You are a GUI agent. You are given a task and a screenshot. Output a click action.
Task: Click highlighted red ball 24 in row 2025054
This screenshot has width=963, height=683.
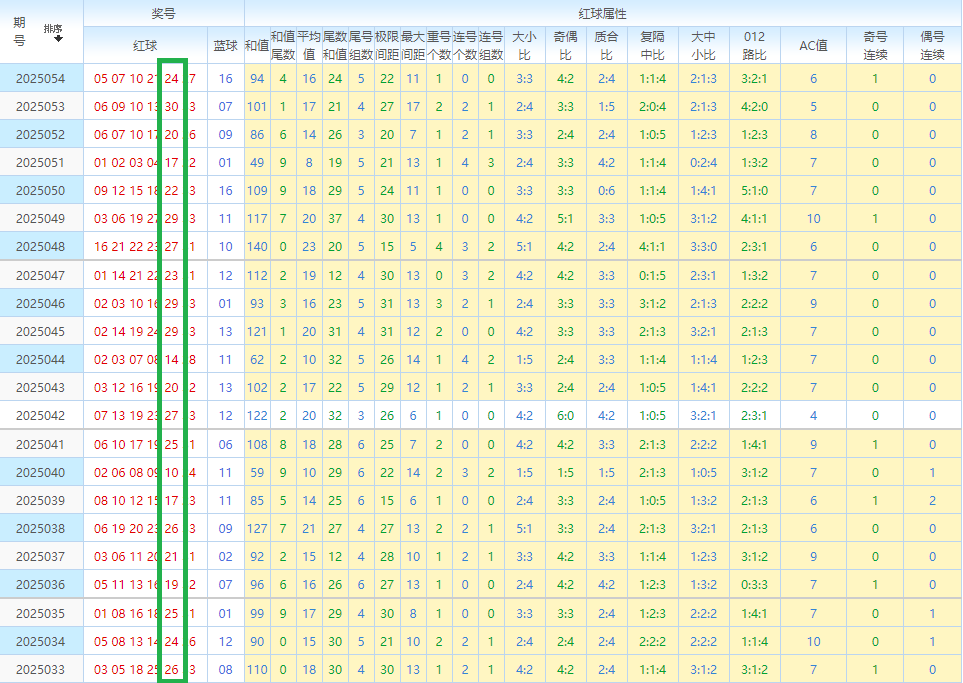pyautogui.click(x=172, y=78)
